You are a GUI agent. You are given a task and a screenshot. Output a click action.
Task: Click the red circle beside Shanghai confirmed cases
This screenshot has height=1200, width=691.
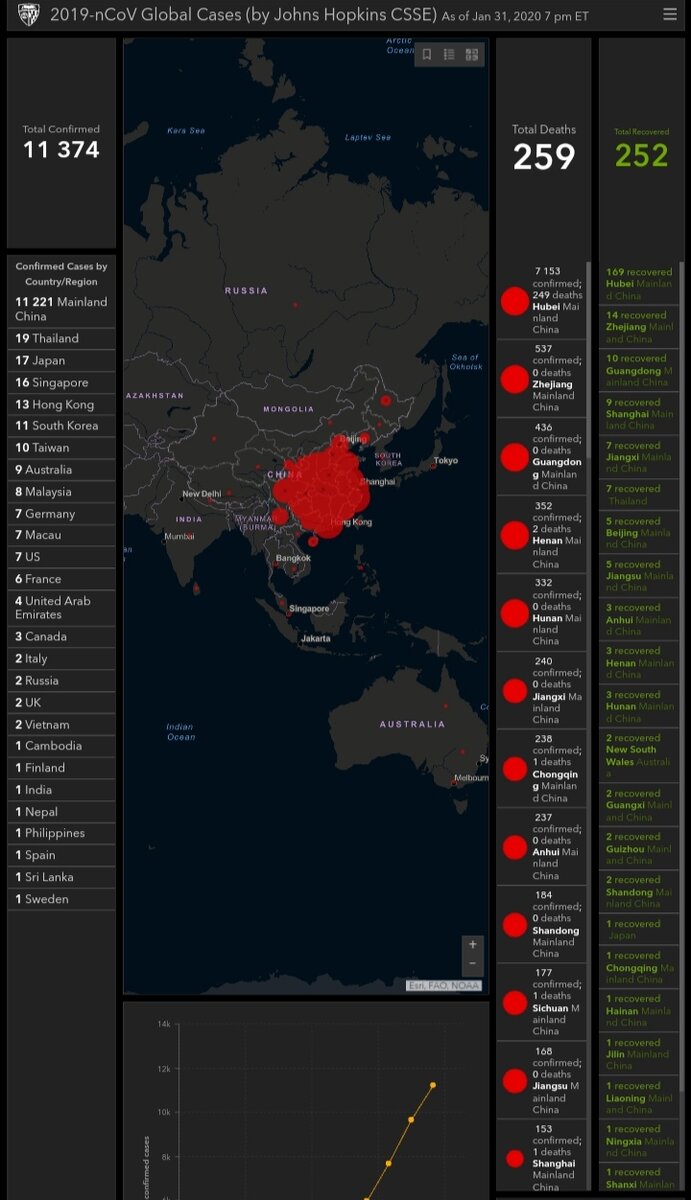[514, 1159]
